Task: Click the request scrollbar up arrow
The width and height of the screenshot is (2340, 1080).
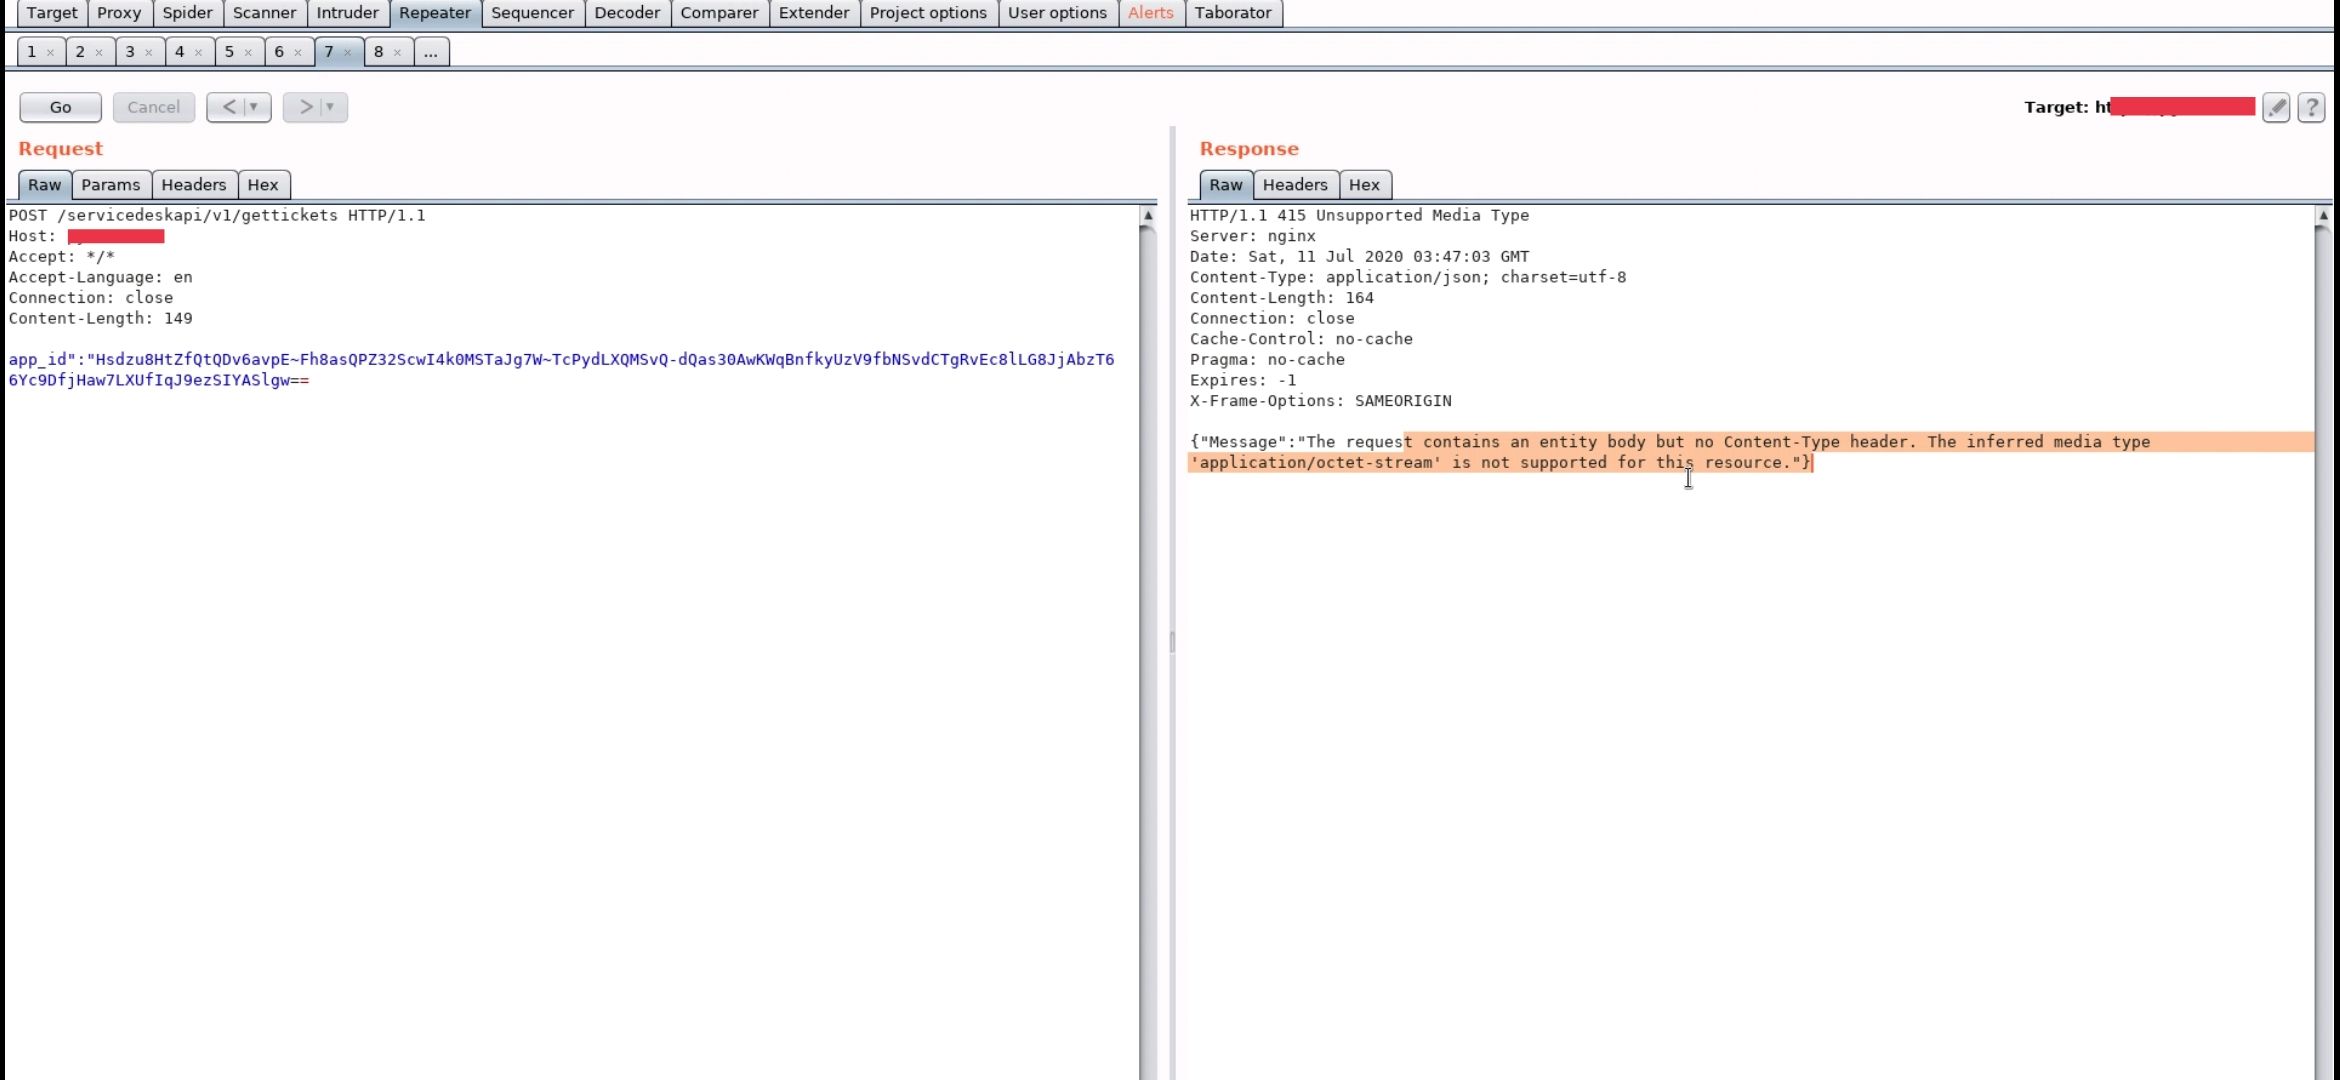Action: coord(1148,216)
